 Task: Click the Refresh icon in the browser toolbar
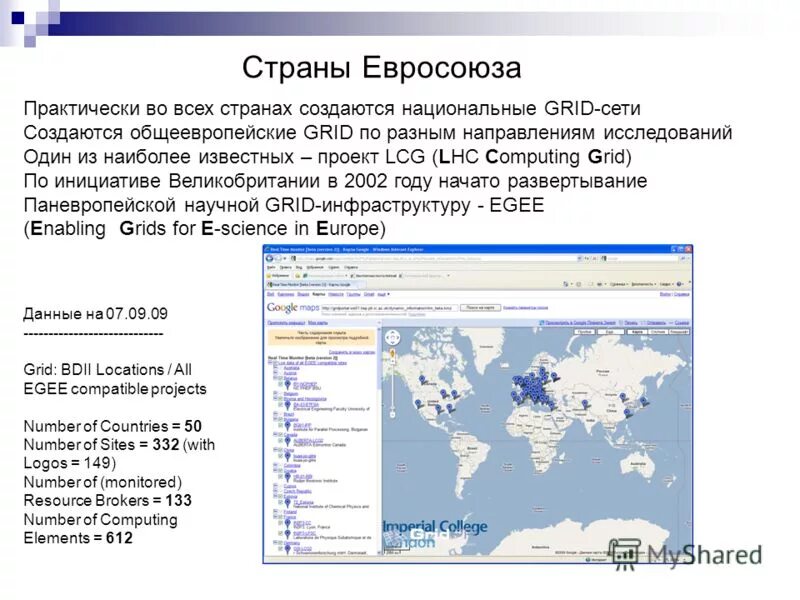pyautogui.click(x=587, y=258)
